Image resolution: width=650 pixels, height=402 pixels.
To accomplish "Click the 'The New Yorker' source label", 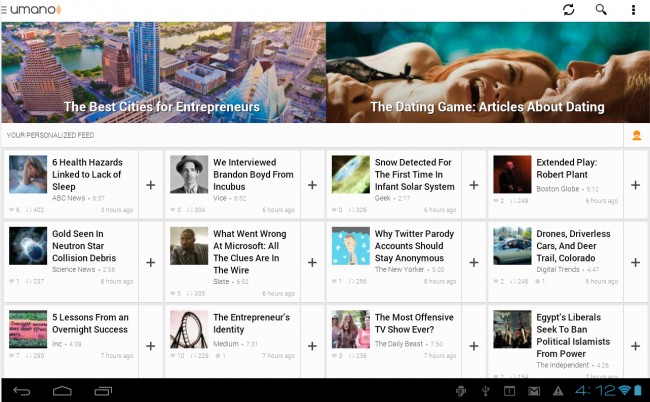I will click(x=399, y=269).
